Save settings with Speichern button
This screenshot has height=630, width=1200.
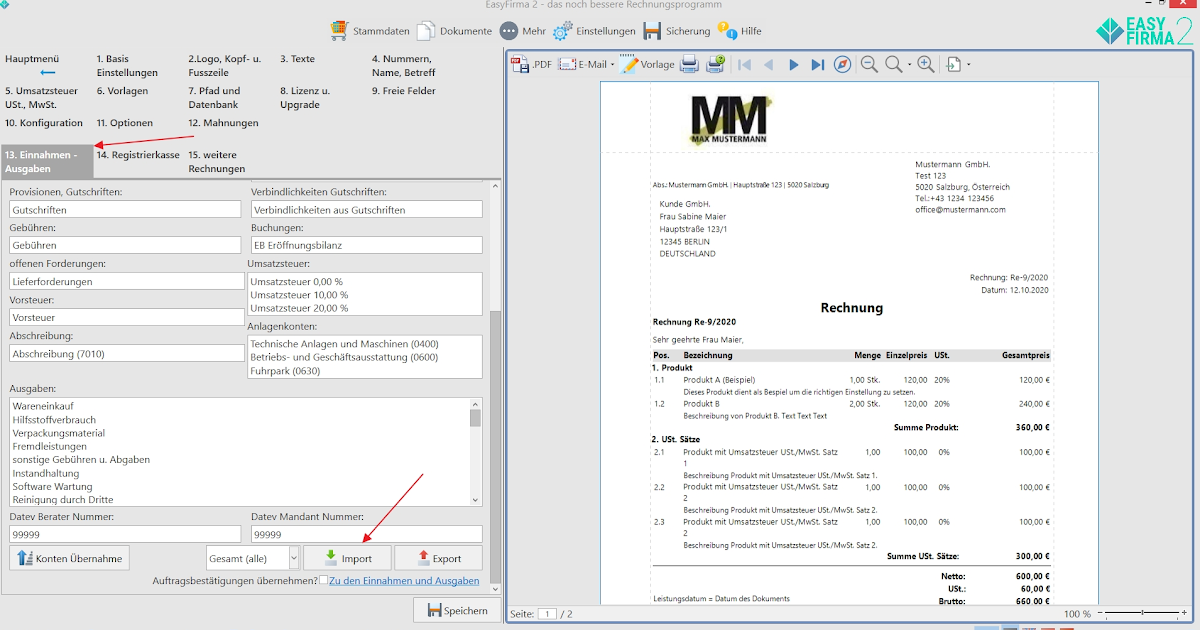[457, 610]
